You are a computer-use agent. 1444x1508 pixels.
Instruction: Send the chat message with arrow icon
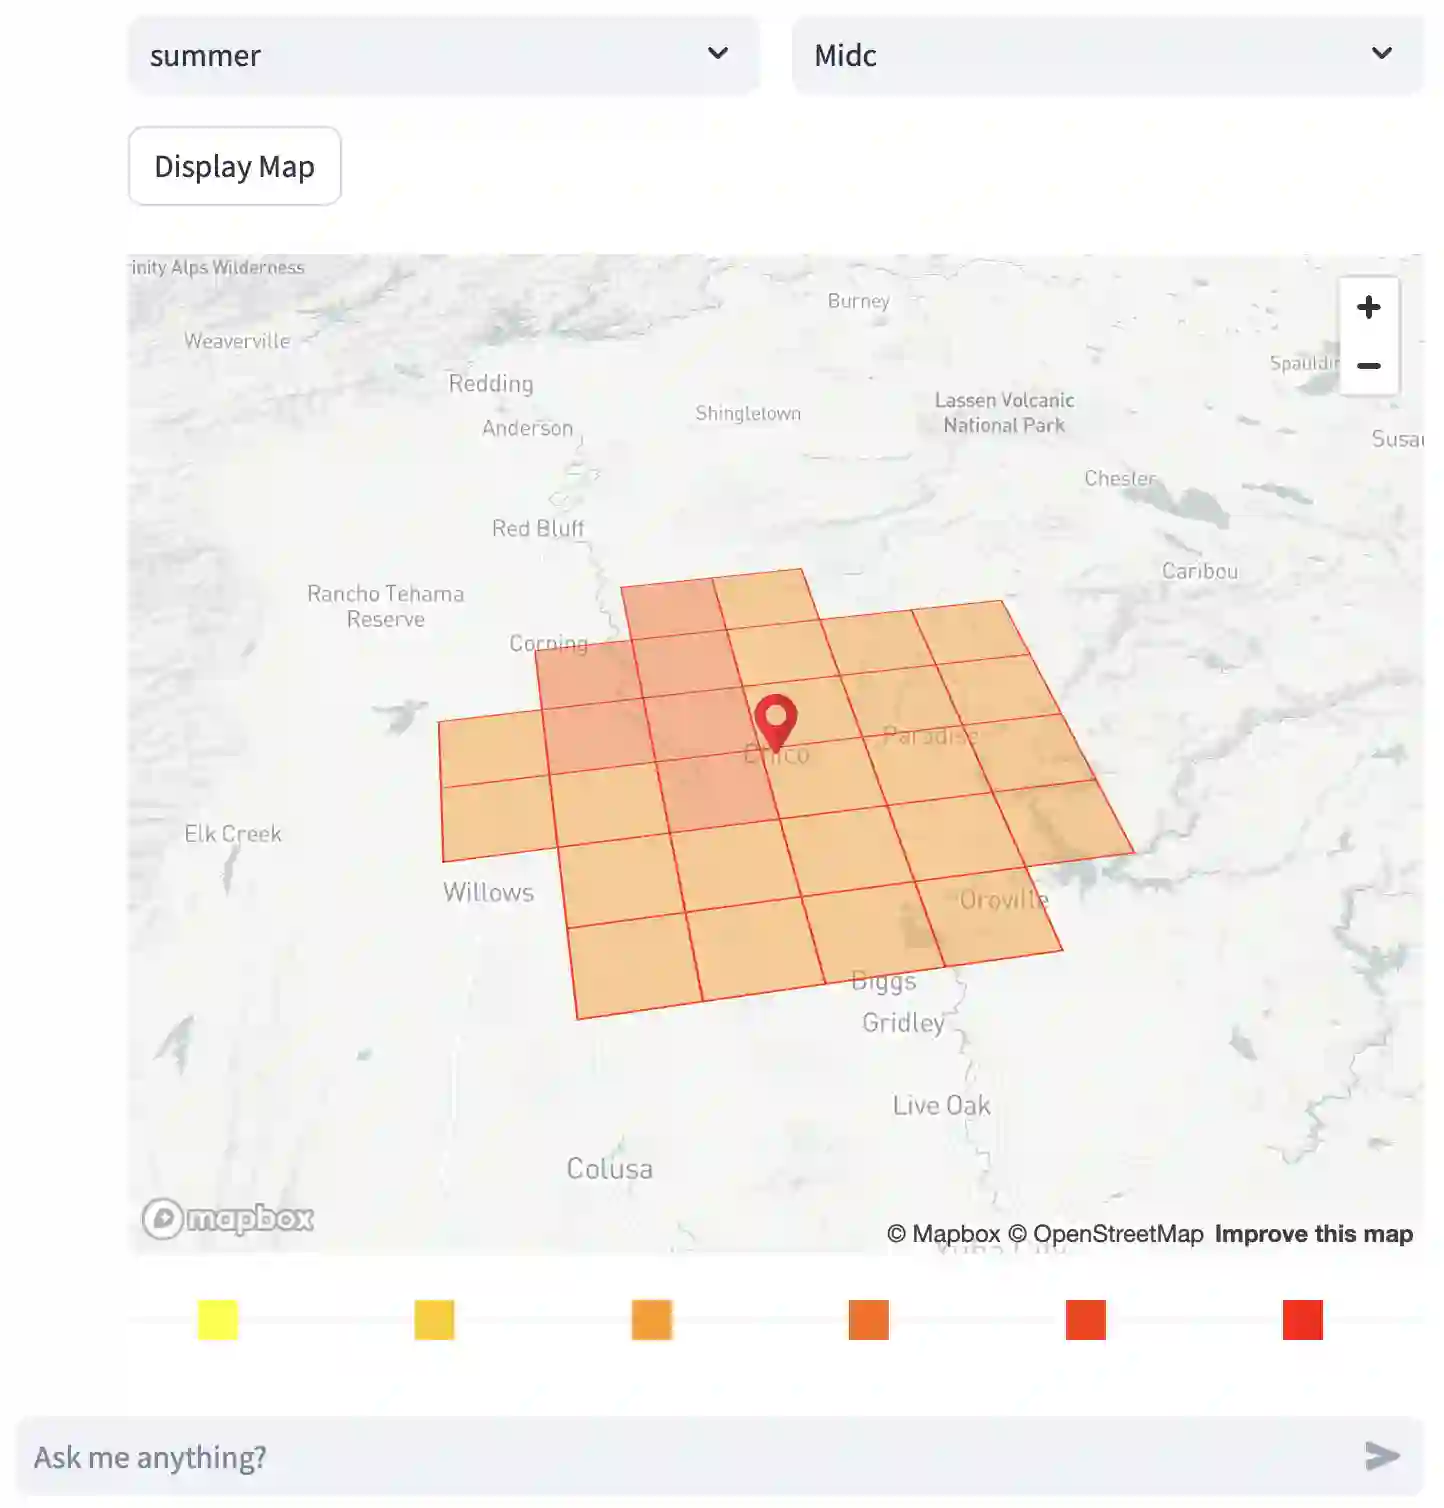[x=1382, y=1456]
